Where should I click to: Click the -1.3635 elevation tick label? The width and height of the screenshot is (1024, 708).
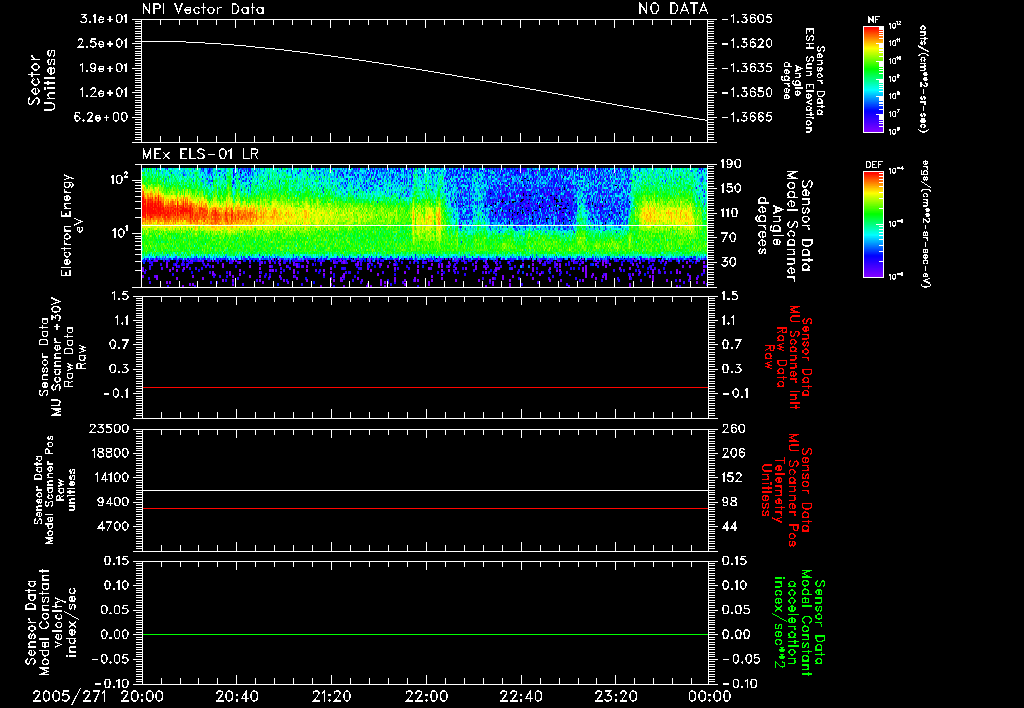(747, 68)
